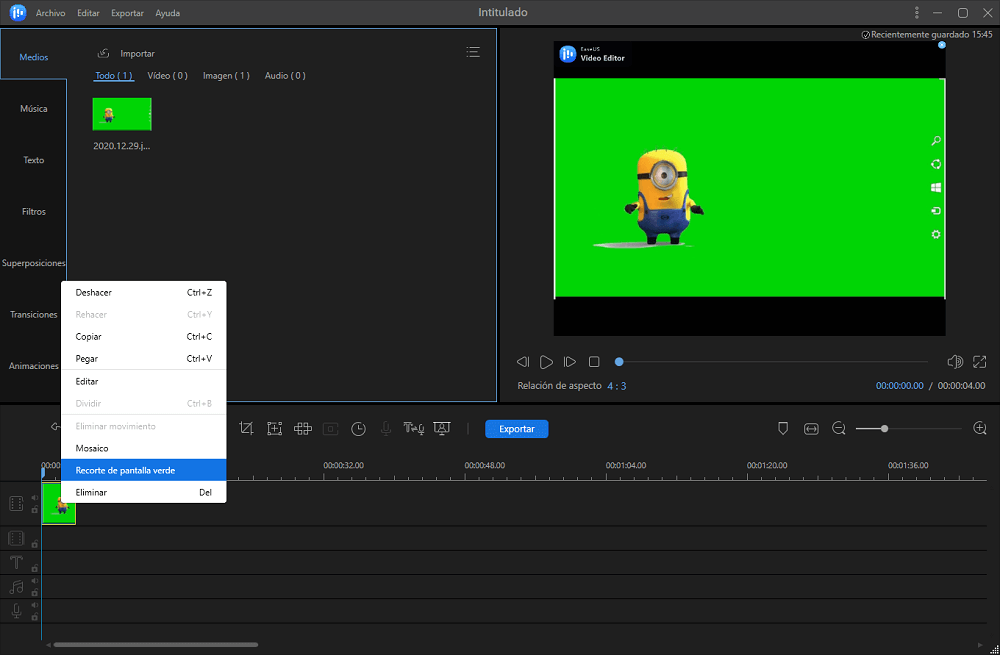Choose Copiar in the context menu
The width and height of the screenshot is (1000, 655).
(x=143, y=337)
